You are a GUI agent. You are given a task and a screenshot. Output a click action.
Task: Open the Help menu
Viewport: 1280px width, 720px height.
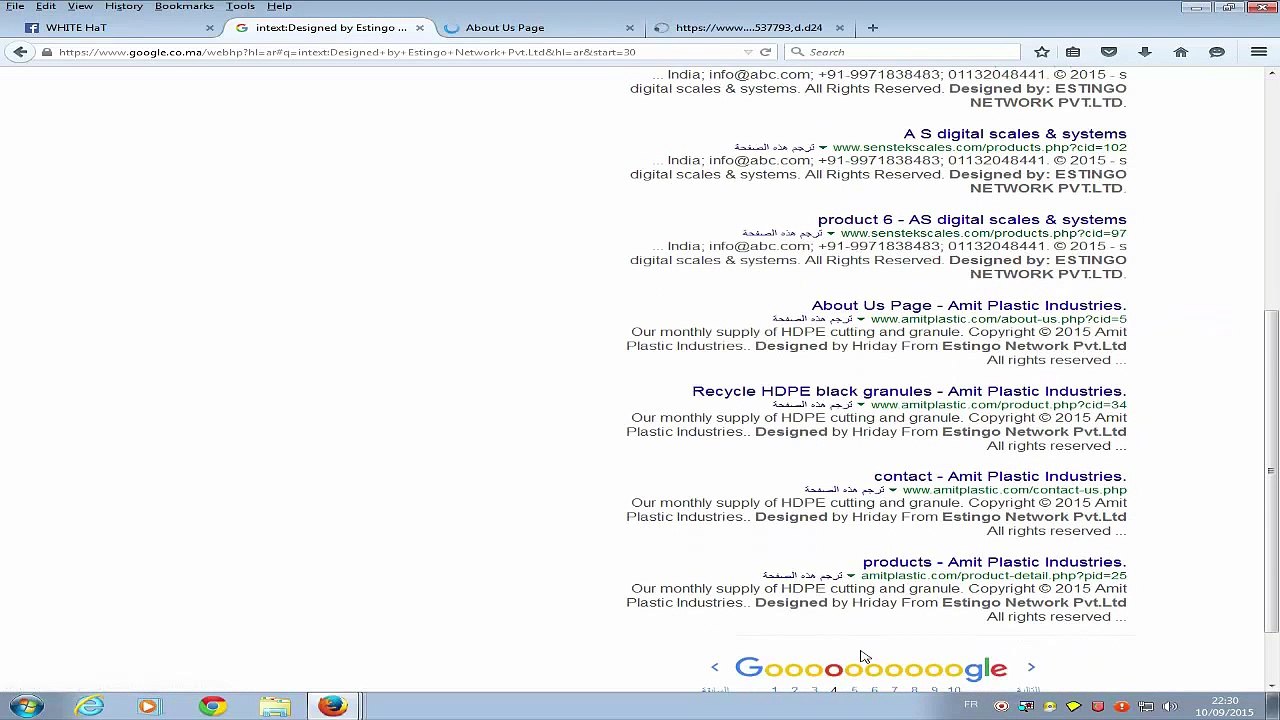tap(279, 6)
